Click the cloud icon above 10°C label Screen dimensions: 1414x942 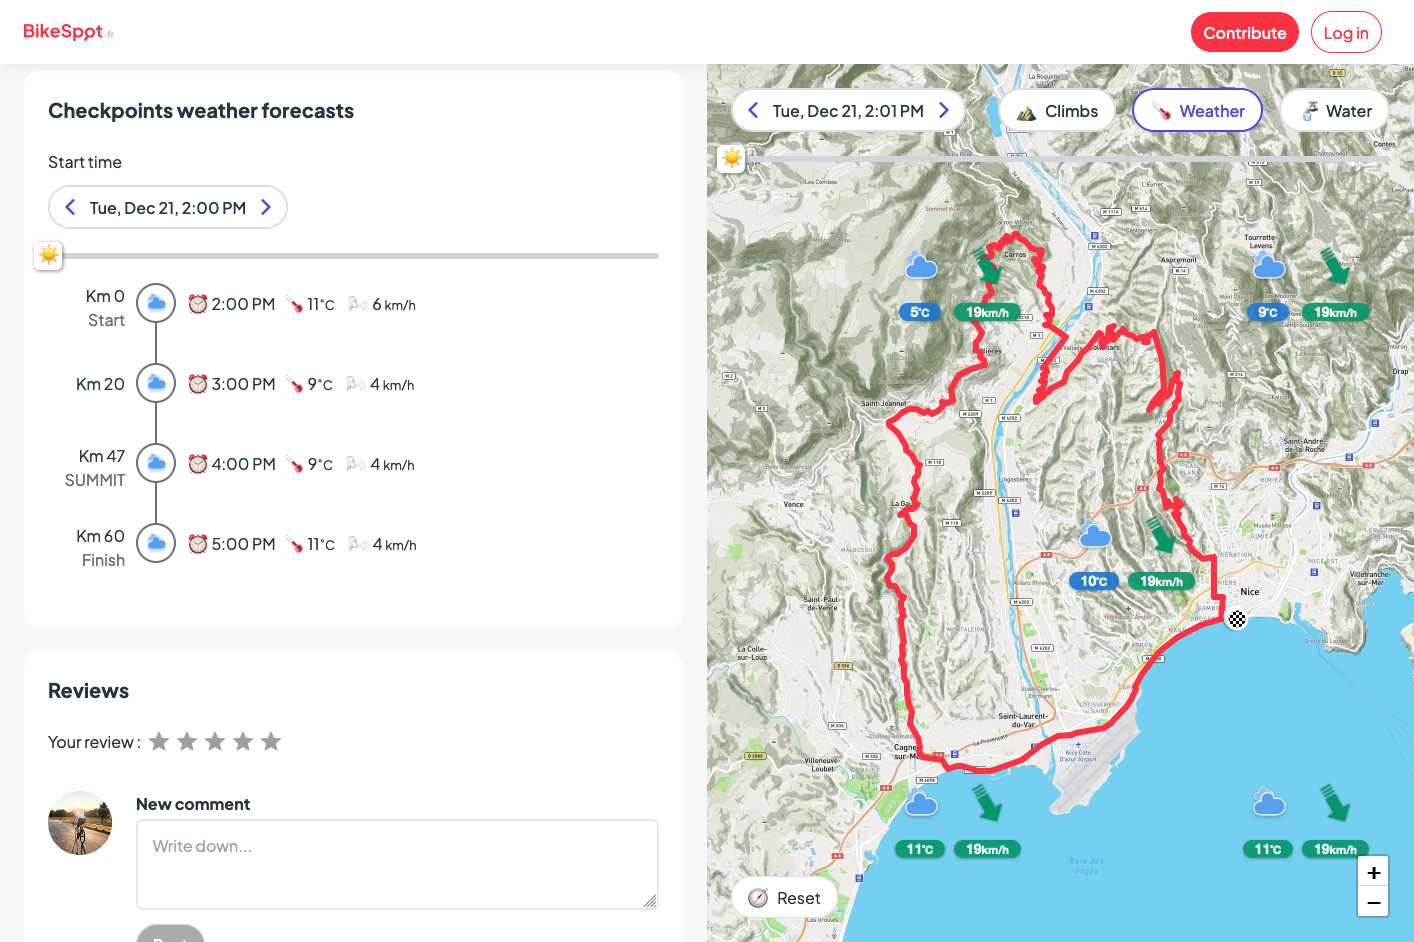point(1095,535)
